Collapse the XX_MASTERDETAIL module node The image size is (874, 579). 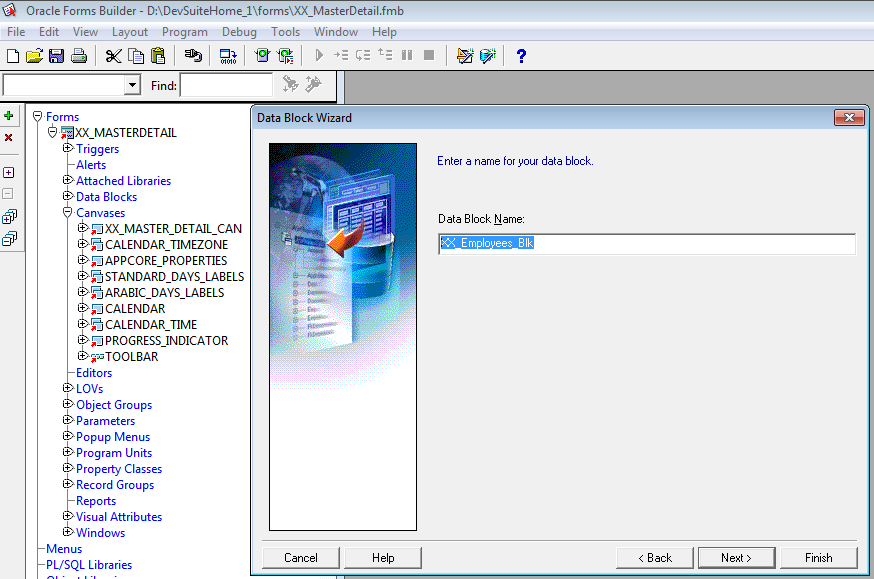(x=52, y=132)
